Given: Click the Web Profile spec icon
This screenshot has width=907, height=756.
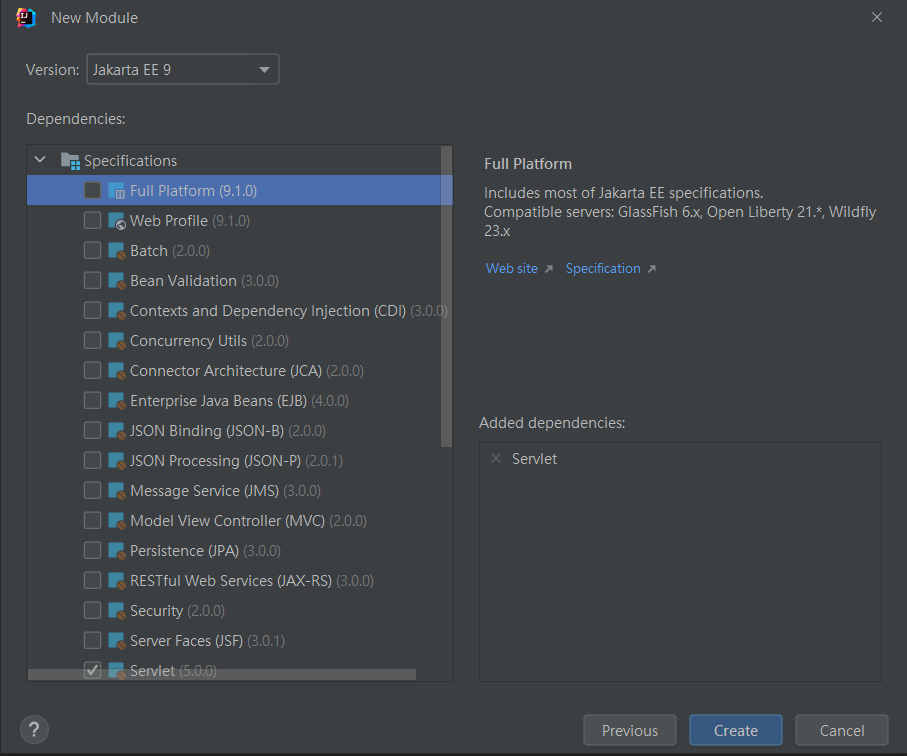Looking at the screenshot, I should 116,221.
